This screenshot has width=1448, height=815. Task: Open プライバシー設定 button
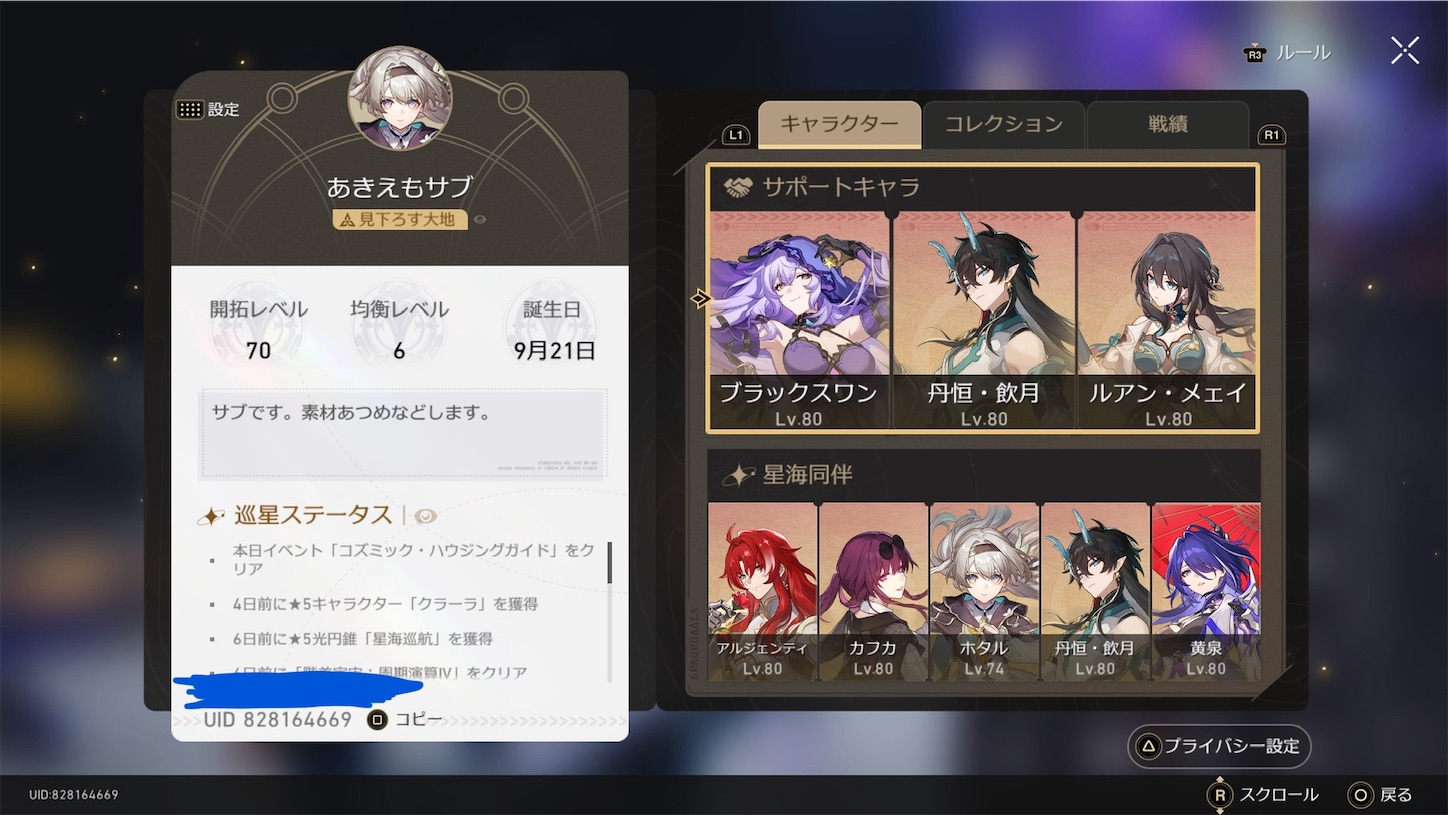pos(1219,746)
